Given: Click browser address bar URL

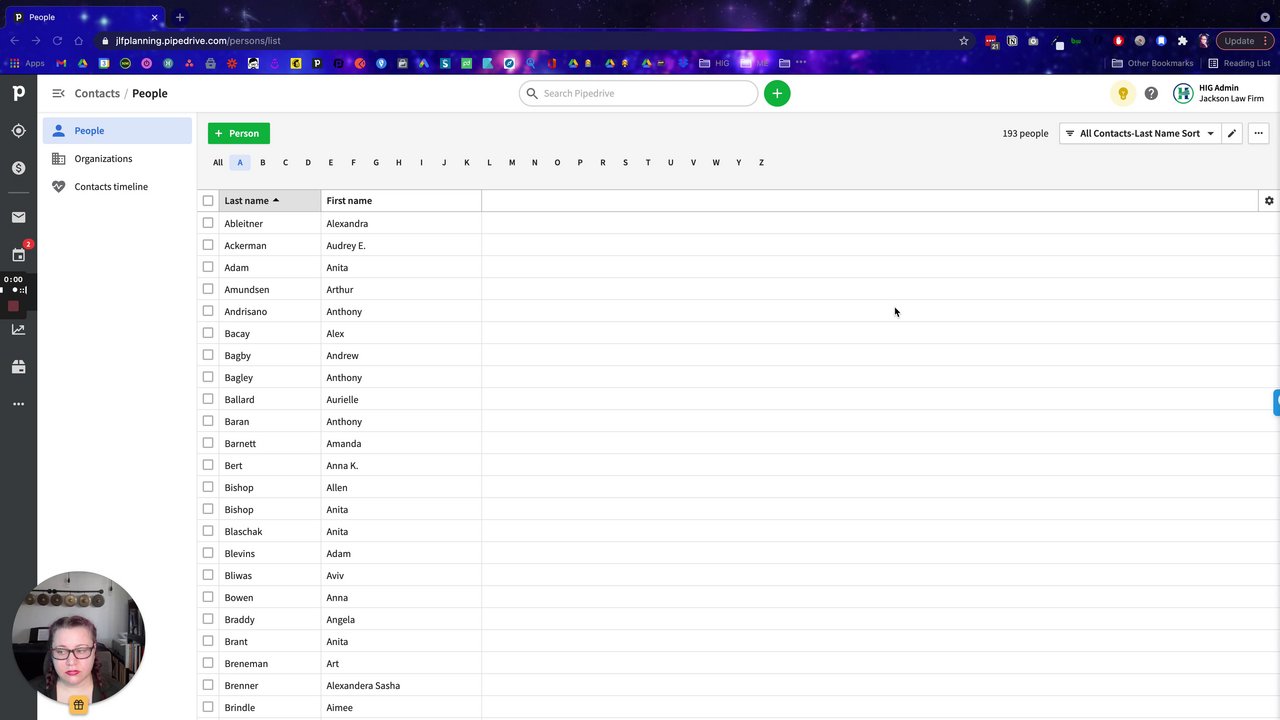Looking at the screenshot, I should (x=198, y=41).
